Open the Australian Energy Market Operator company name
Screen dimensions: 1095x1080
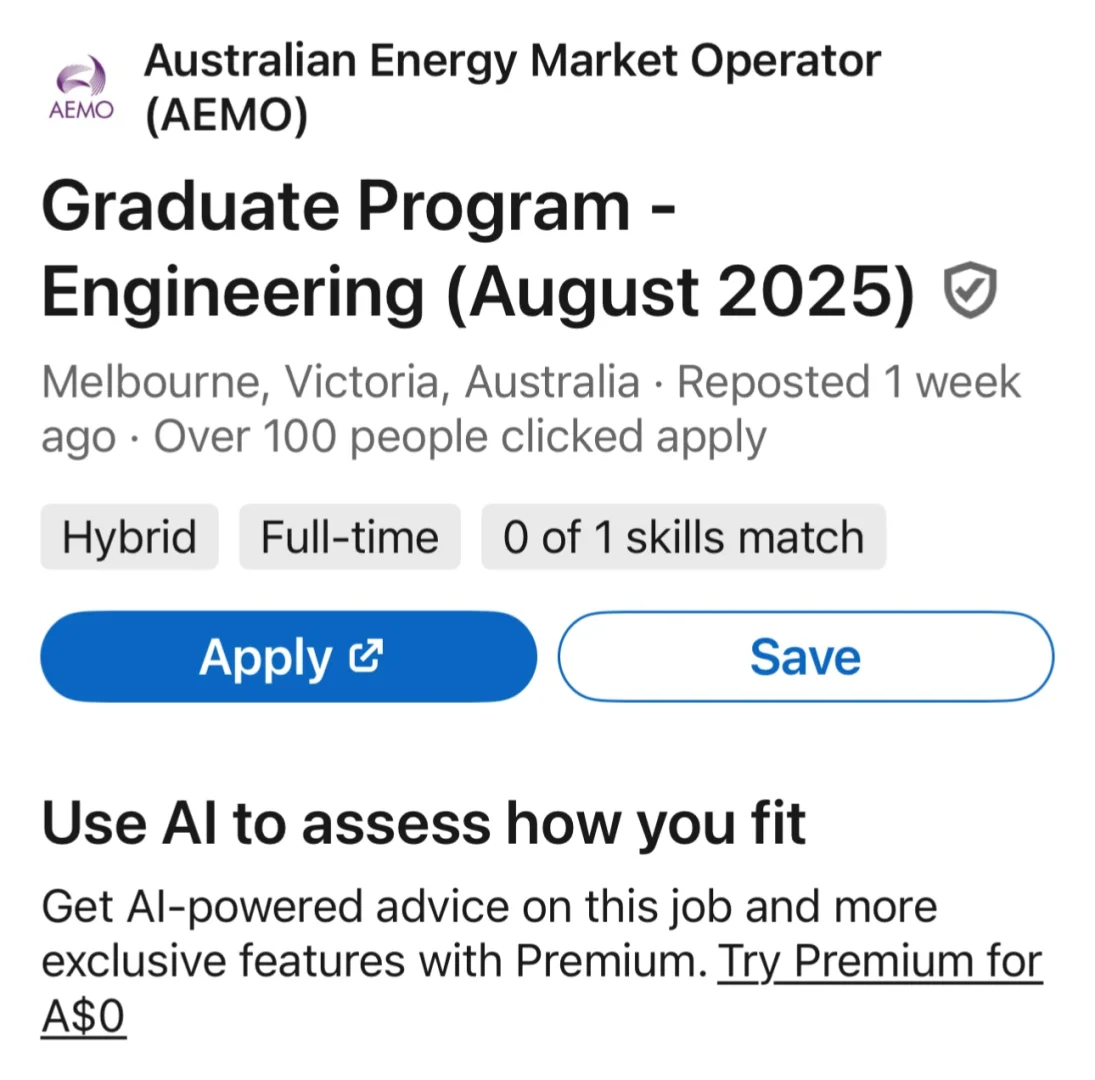(x=511, y=62)
